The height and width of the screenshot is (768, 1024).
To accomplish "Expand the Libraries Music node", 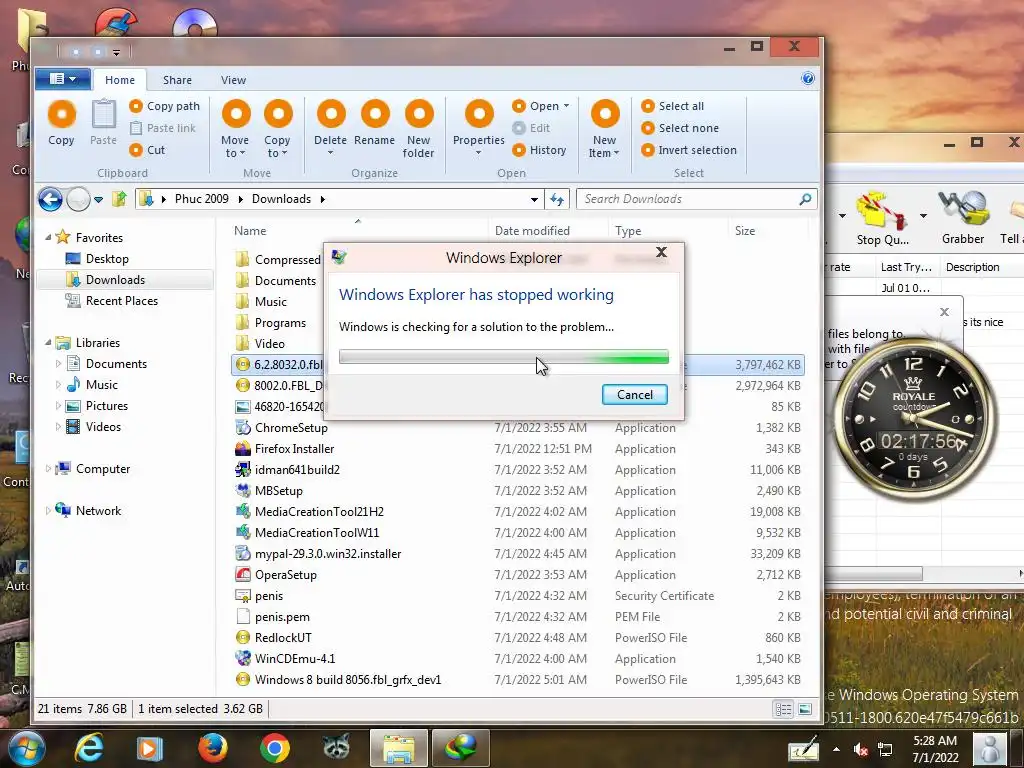I will pos(58,385).
